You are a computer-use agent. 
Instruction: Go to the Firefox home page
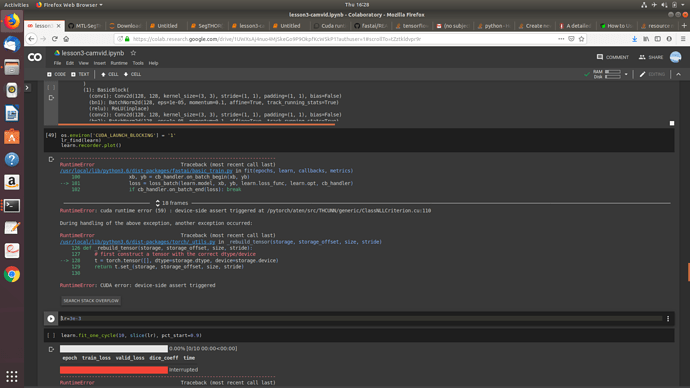66,39
